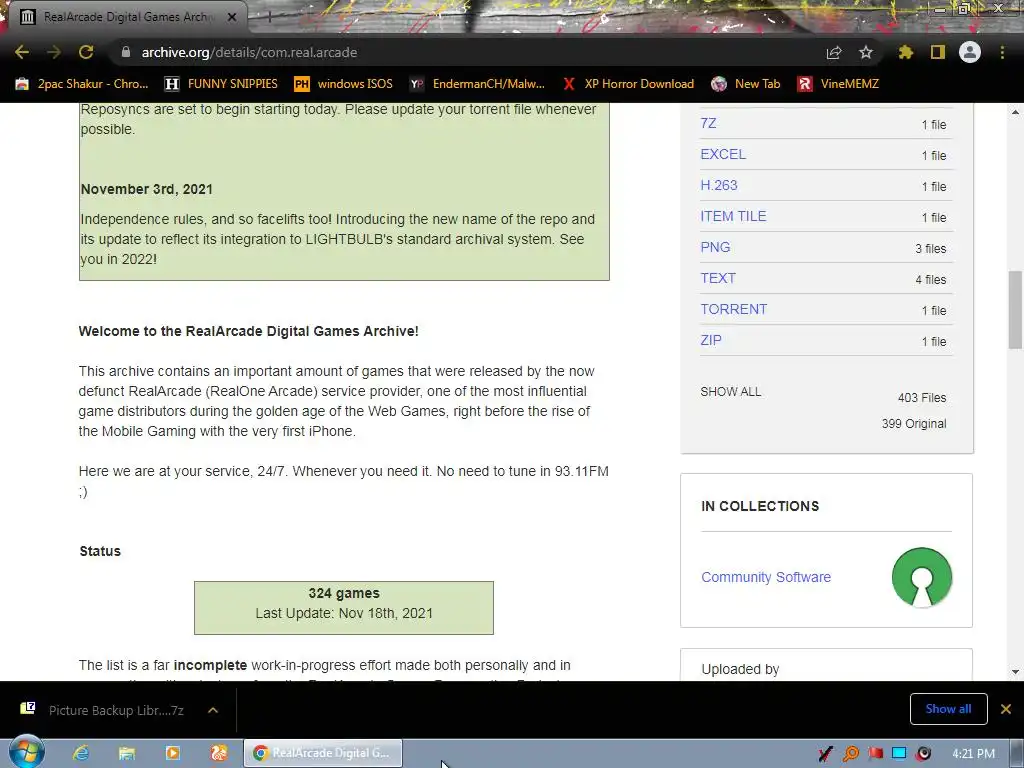
Task: Select the Chrome RealArcade taskbar button
Action: (x=323, y=753)
